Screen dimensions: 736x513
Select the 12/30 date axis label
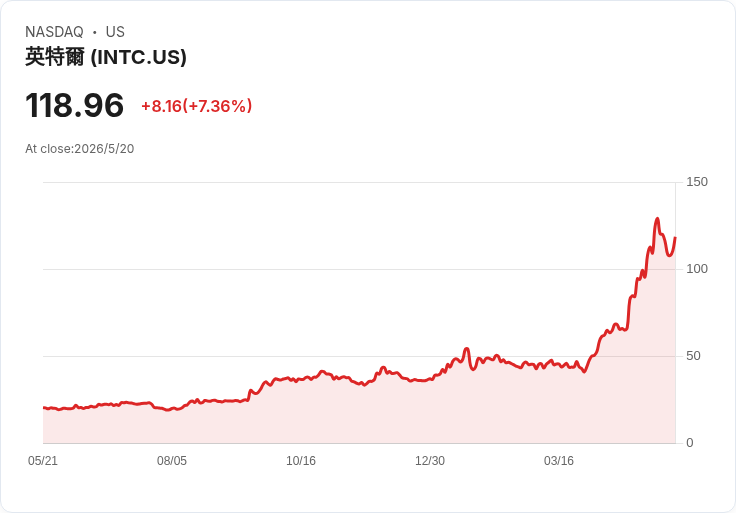(430, 460)
